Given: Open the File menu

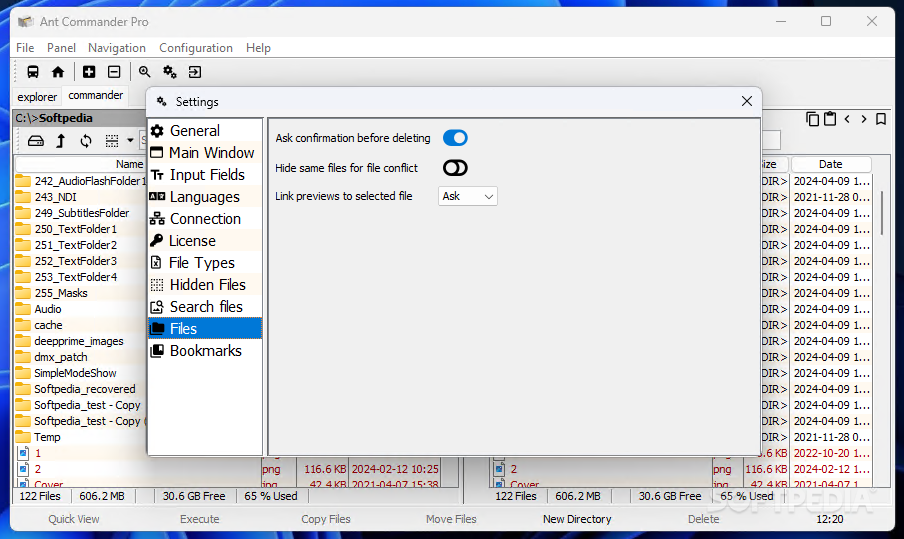Looking at the screenshot, I should 25,48.
